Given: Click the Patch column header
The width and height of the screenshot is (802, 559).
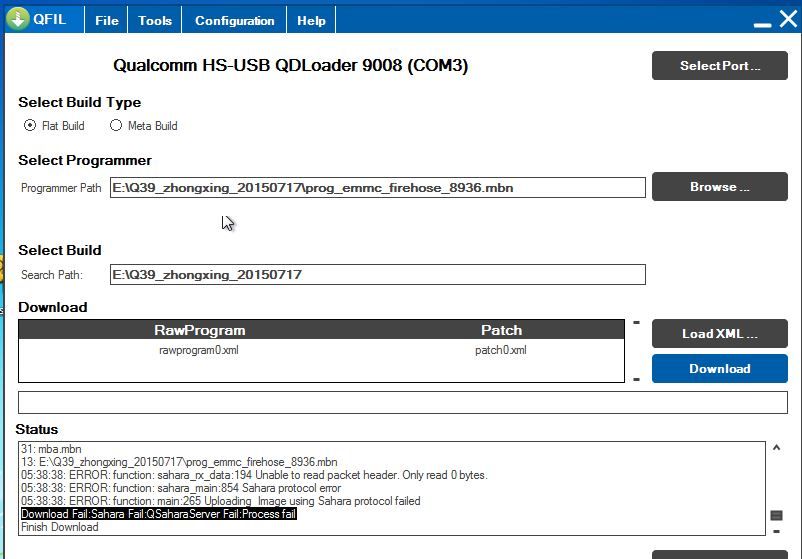Looking at the screenshot, I should pyautogui.click(x=501, y=330).
